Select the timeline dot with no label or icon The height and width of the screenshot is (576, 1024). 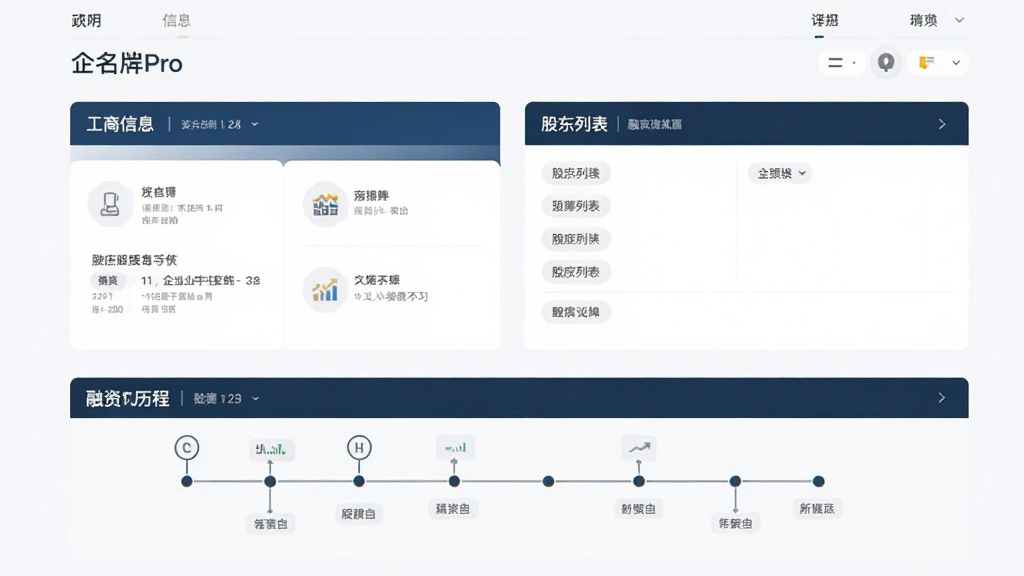point(548,481)
